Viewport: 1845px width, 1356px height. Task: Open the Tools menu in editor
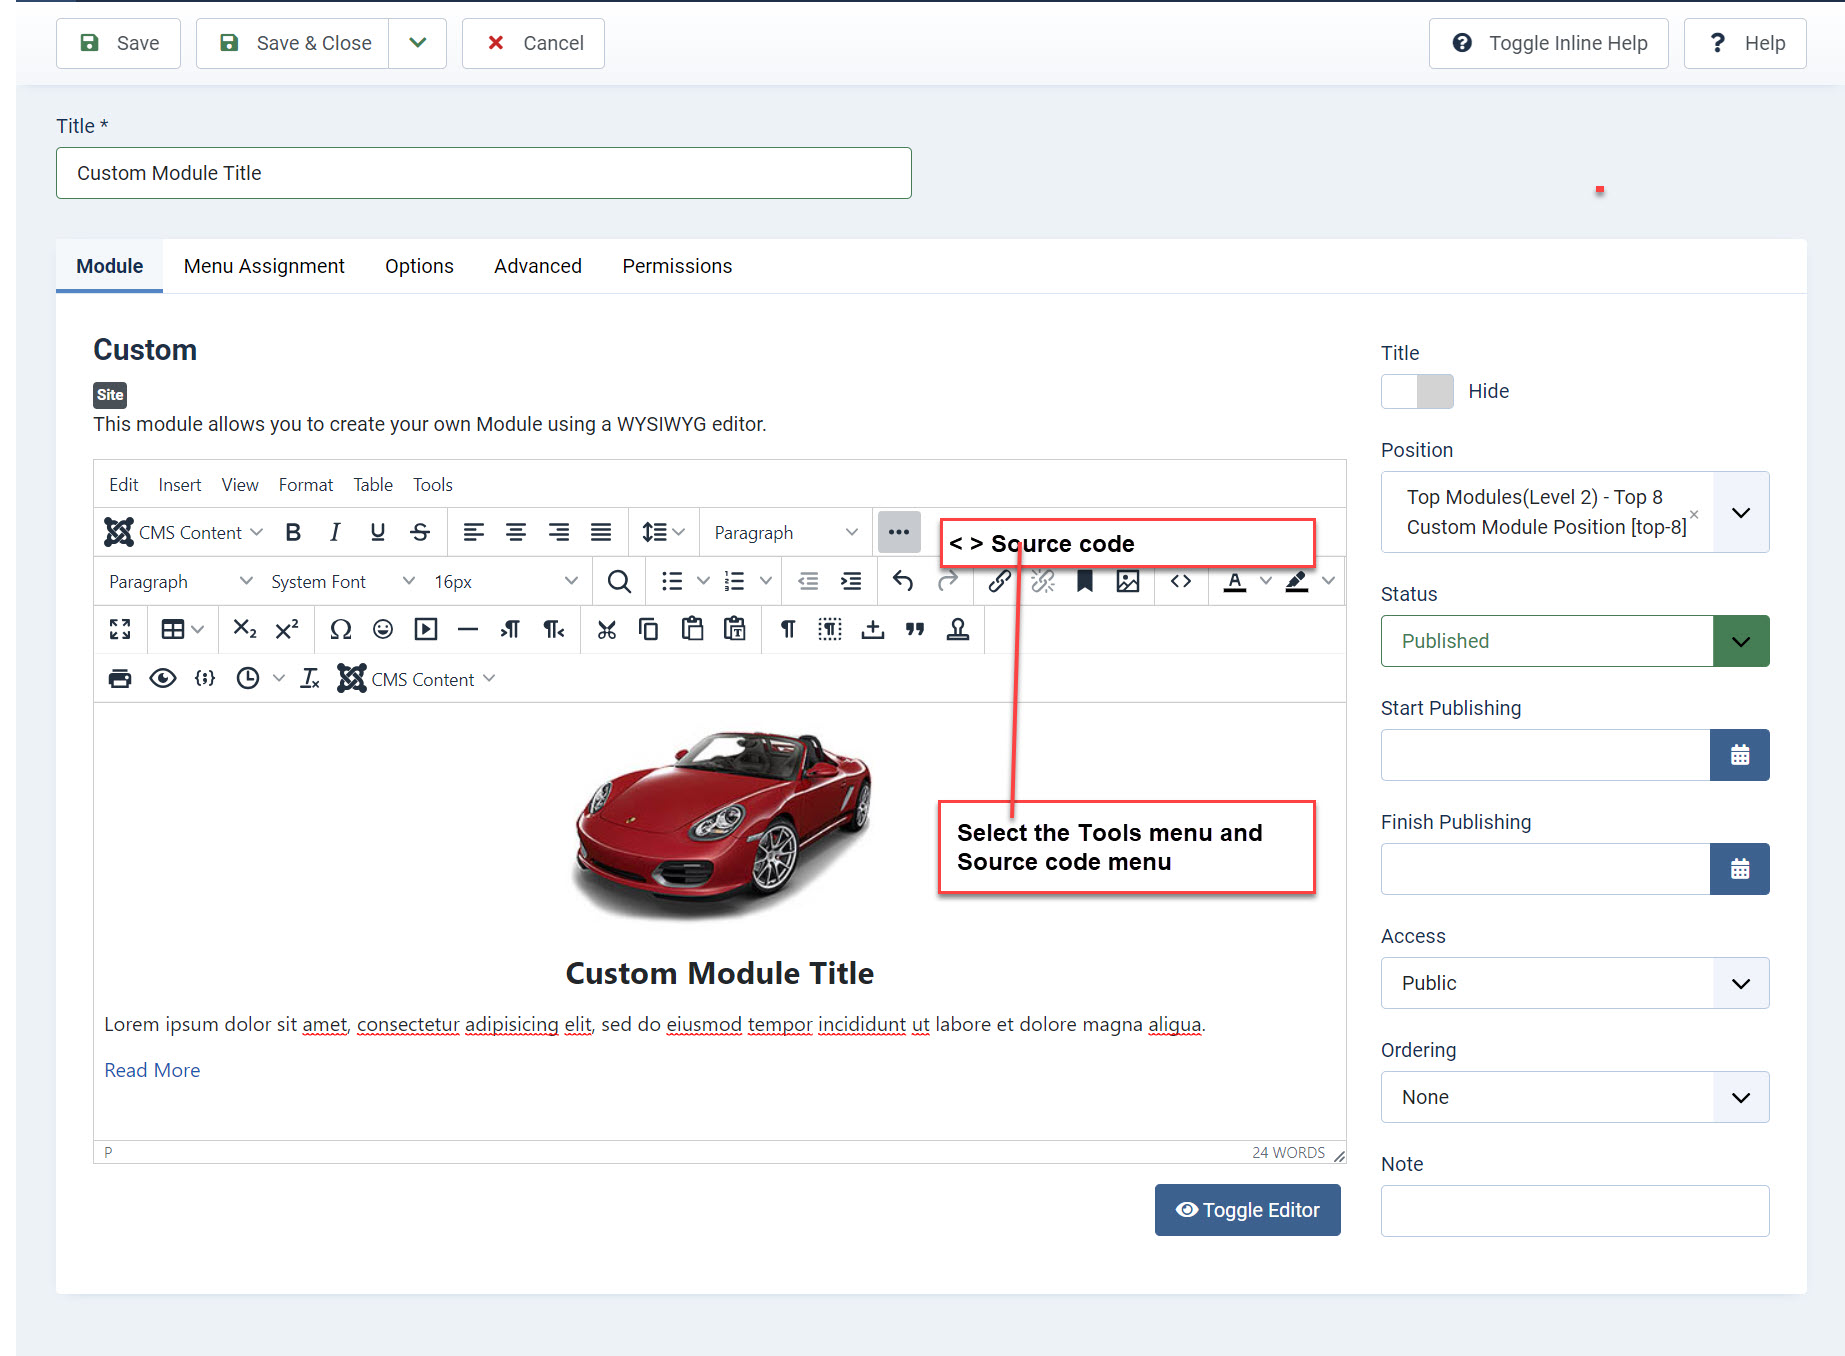click(433, 485)
